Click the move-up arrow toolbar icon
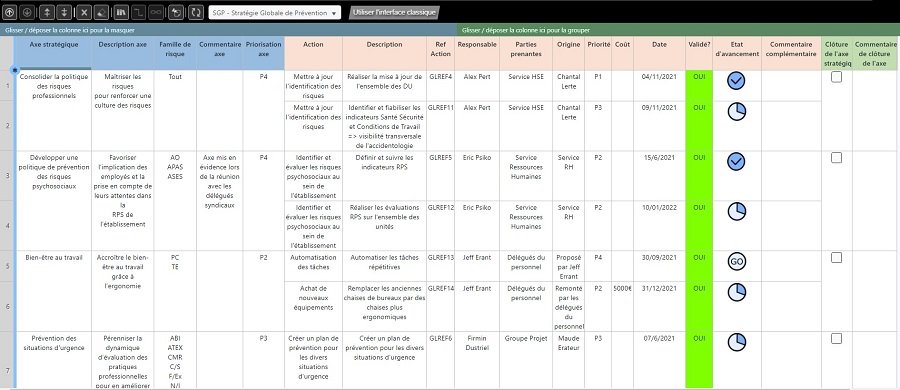 [x=10, y=12]
